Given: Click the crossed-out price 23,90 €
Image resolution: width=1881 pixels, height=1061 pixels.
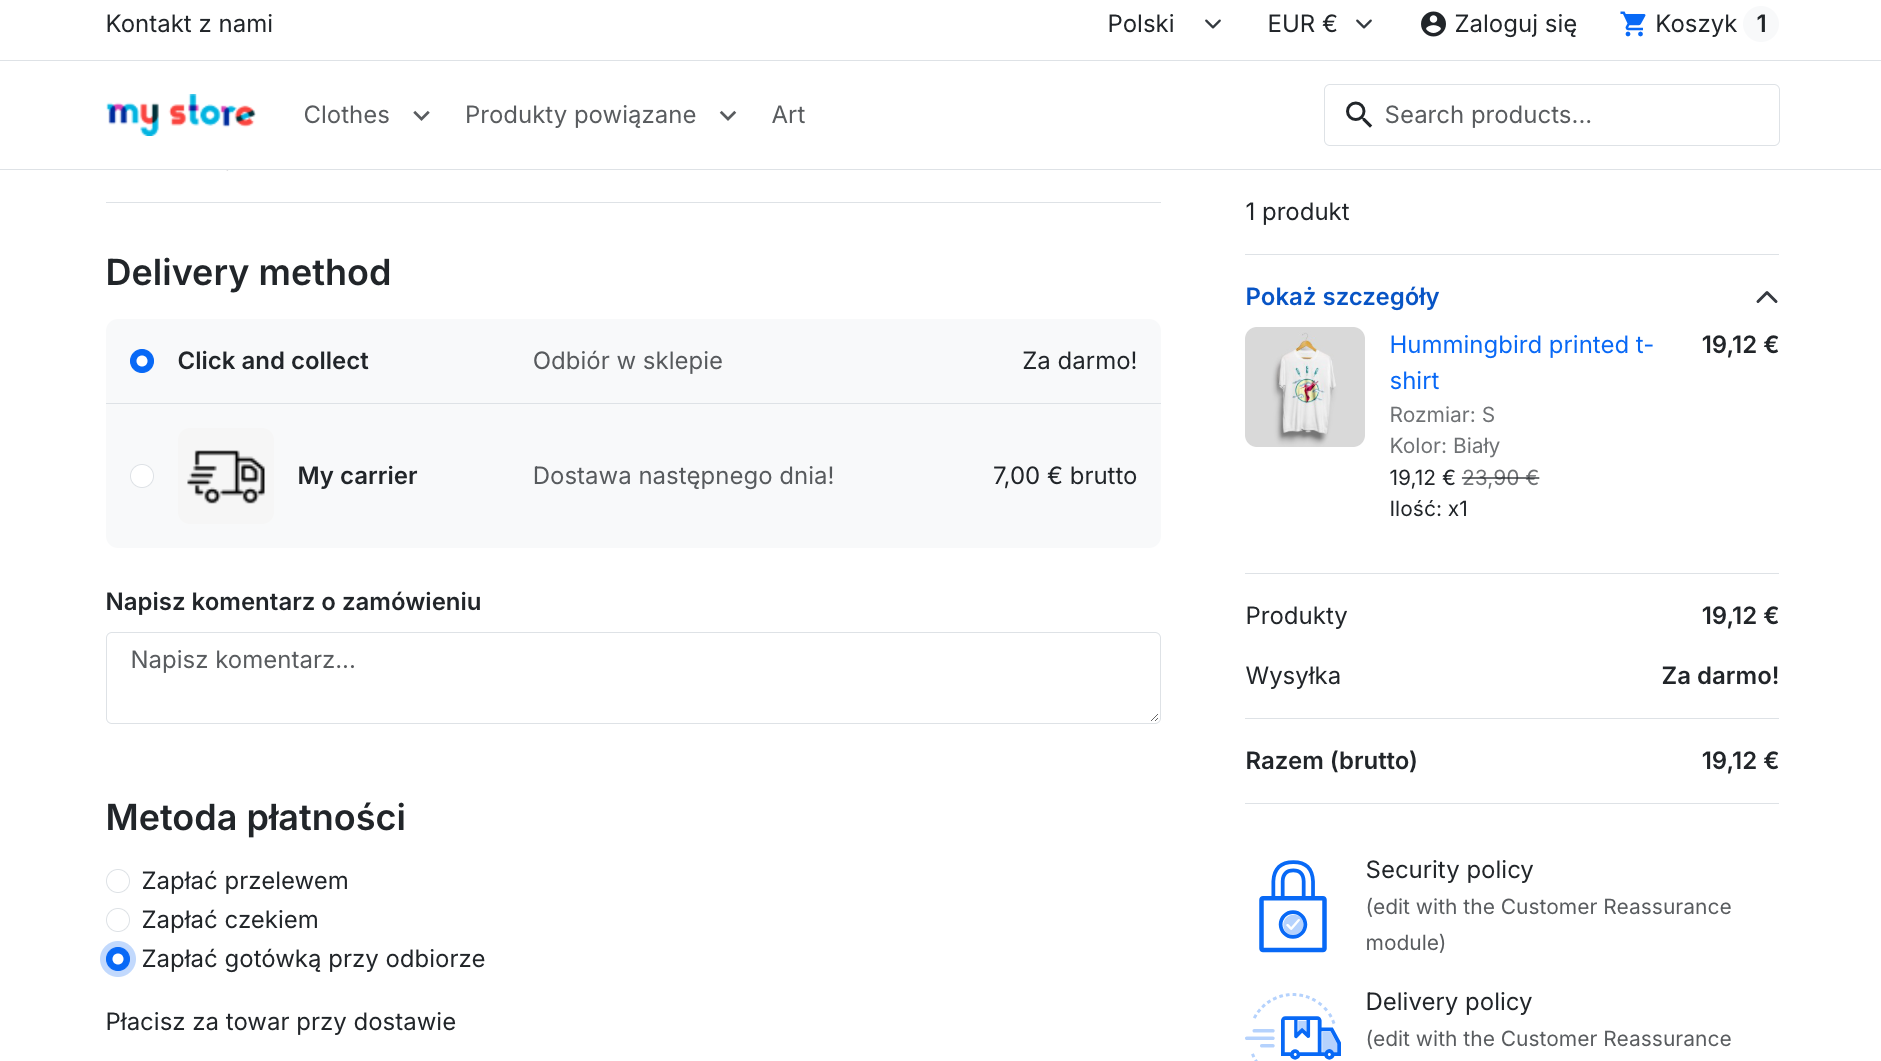Looking at the screenshot, I should tap(1500, 478).
